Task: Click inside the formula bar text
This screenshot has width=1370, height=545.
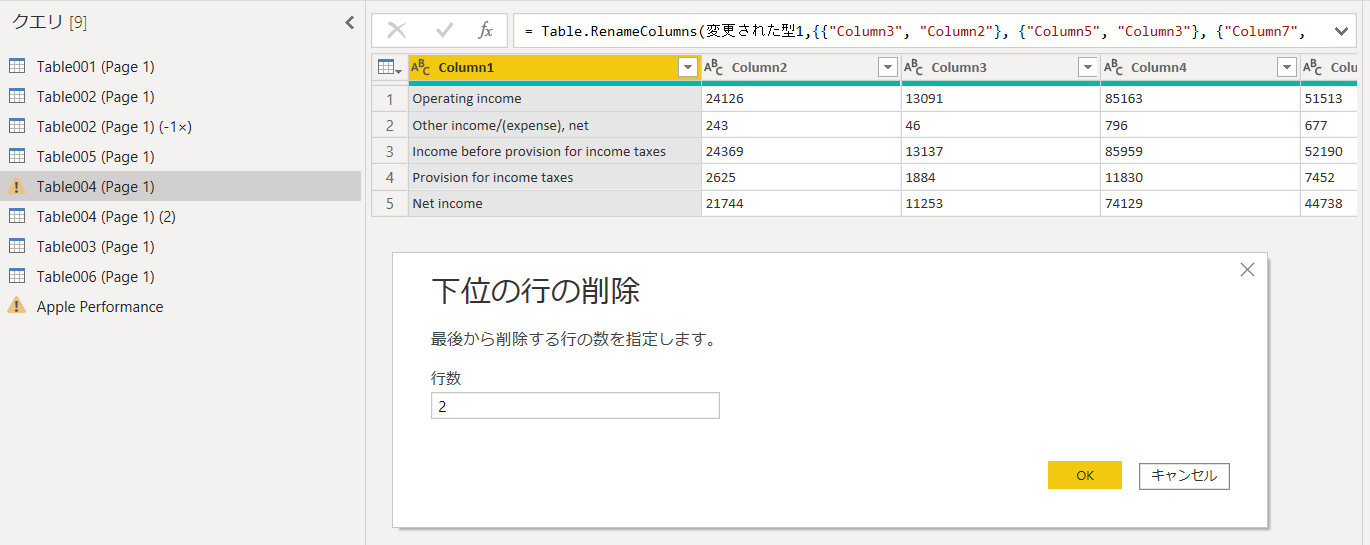Action: [x=918, y=31]
